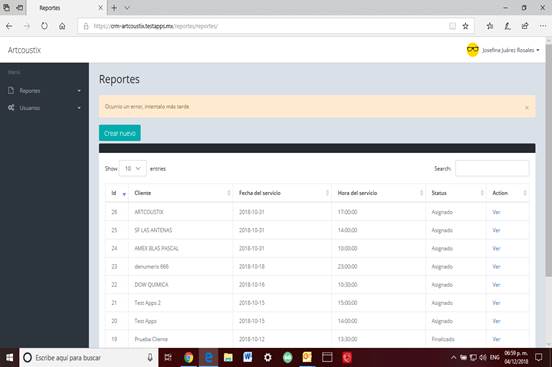Open browser settings and more menu
Viewport: 552px width, 367px height.
[x=543, y=26]
